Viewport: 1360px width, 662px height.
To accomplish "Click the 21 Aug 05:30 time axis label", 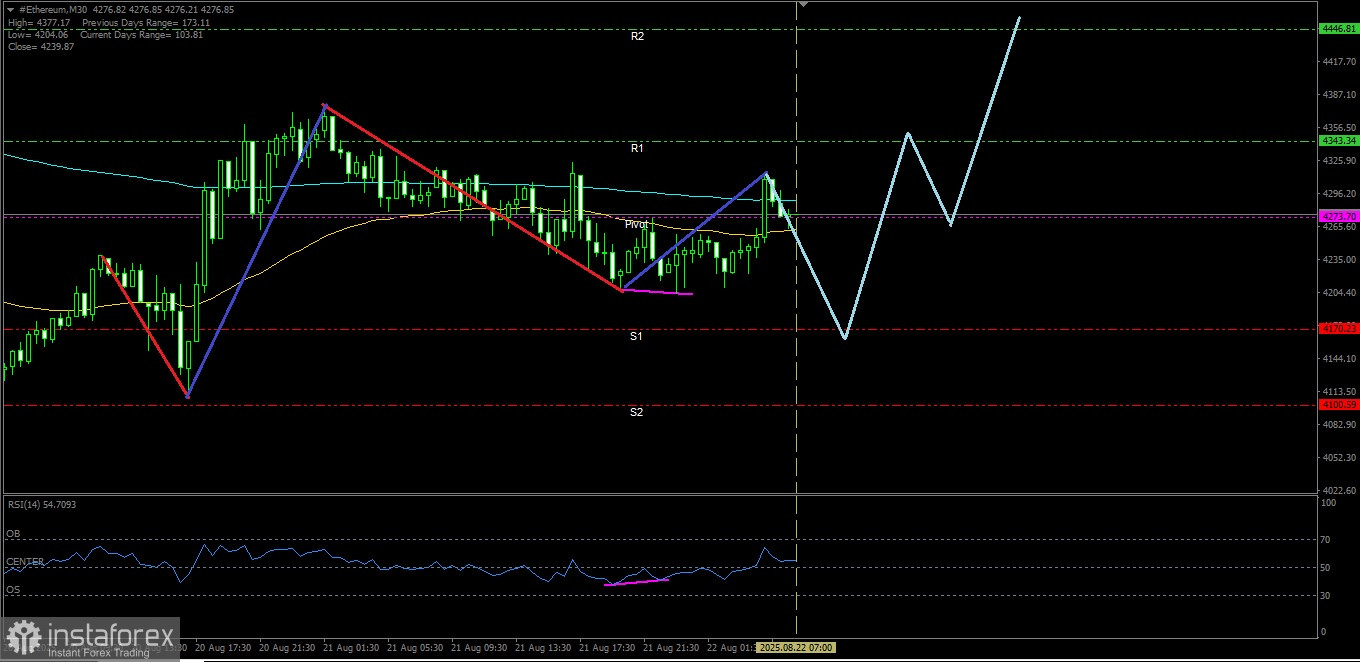I will pos(414,648).
